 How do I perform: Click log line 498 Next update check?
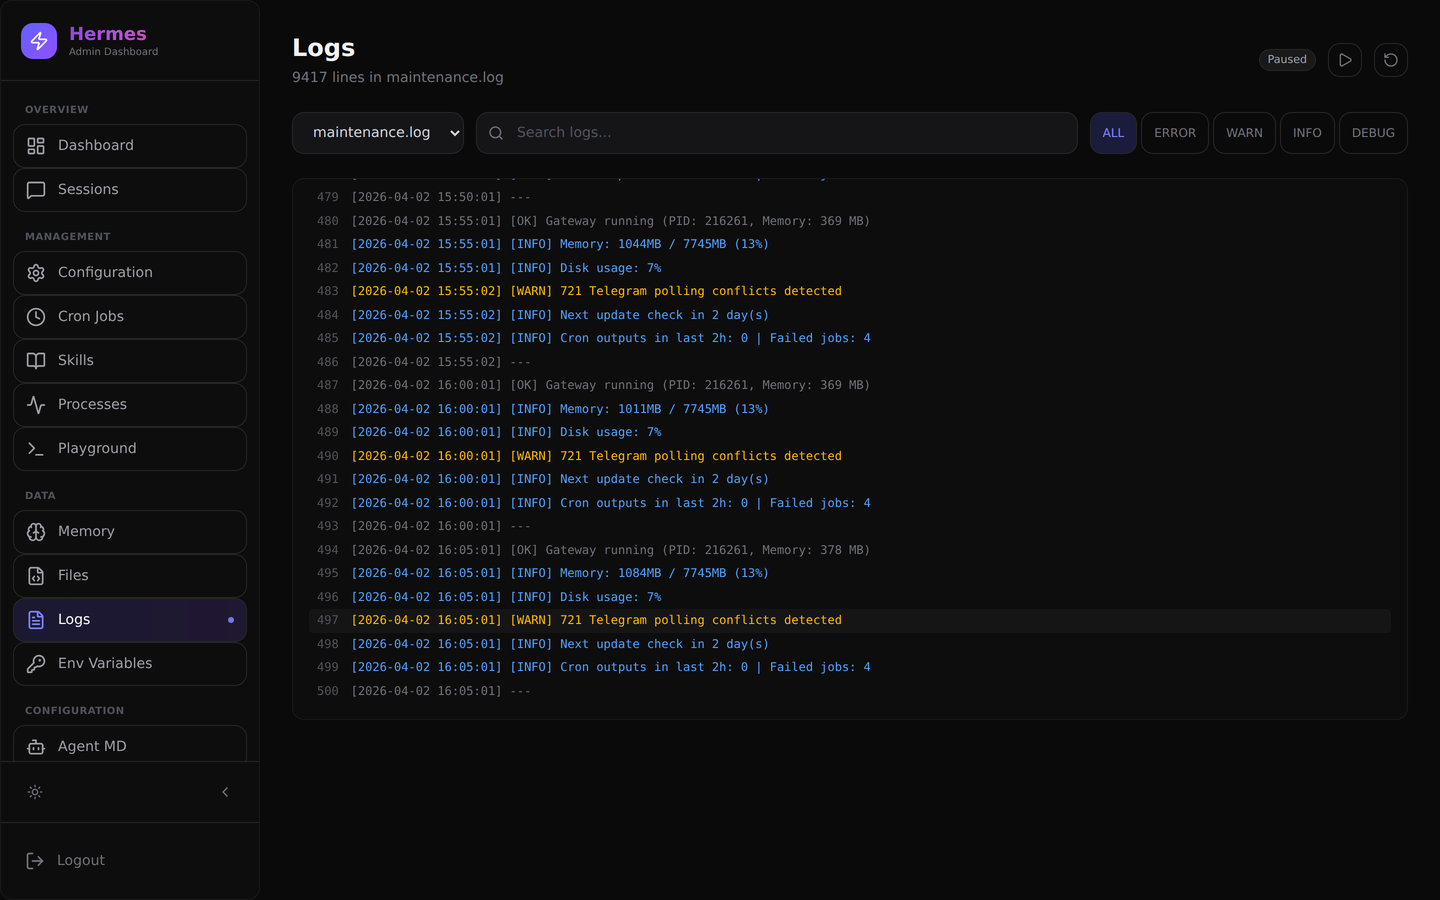pos(850,644)
